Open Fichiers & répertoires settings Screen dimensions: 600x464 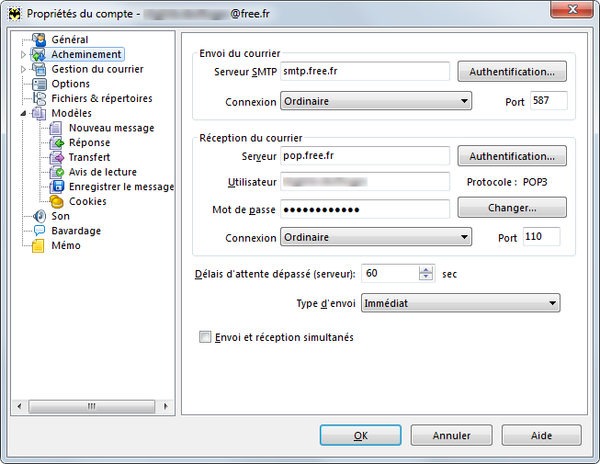102,98
